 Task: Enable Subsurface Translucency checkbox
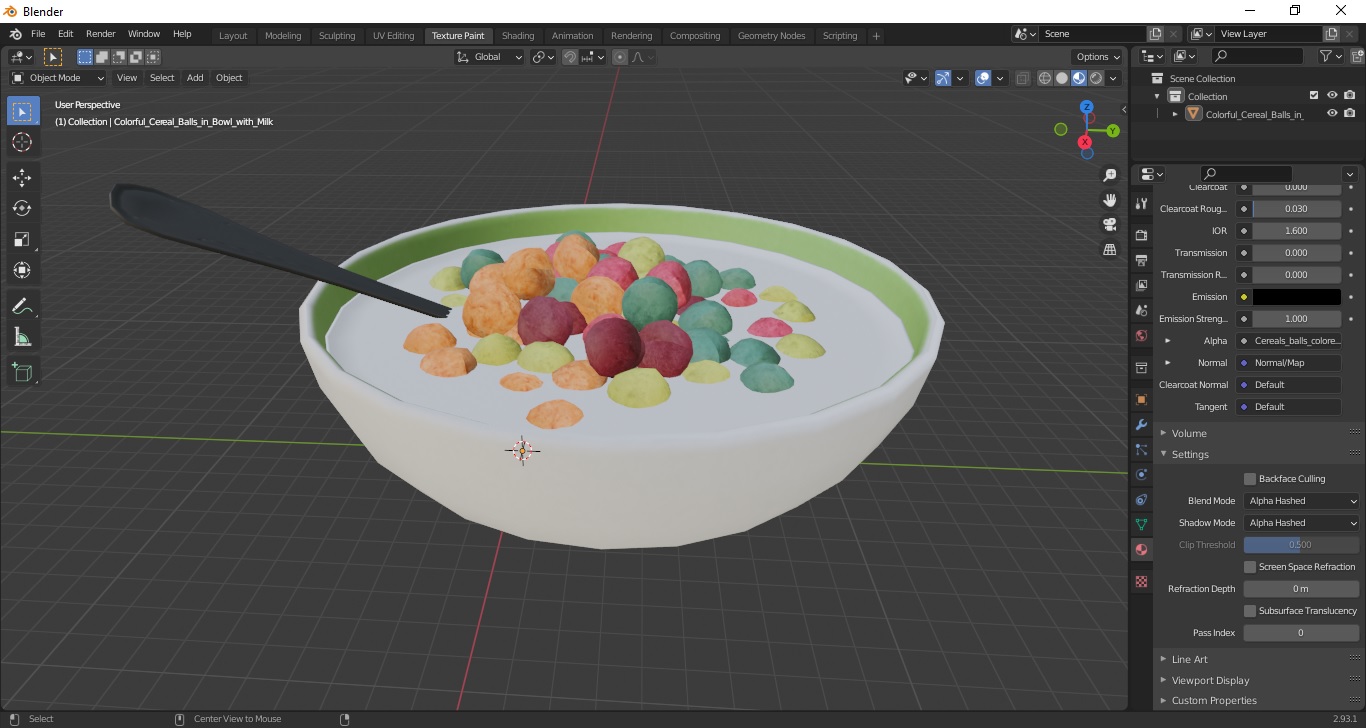click(x=1249, y=611)
